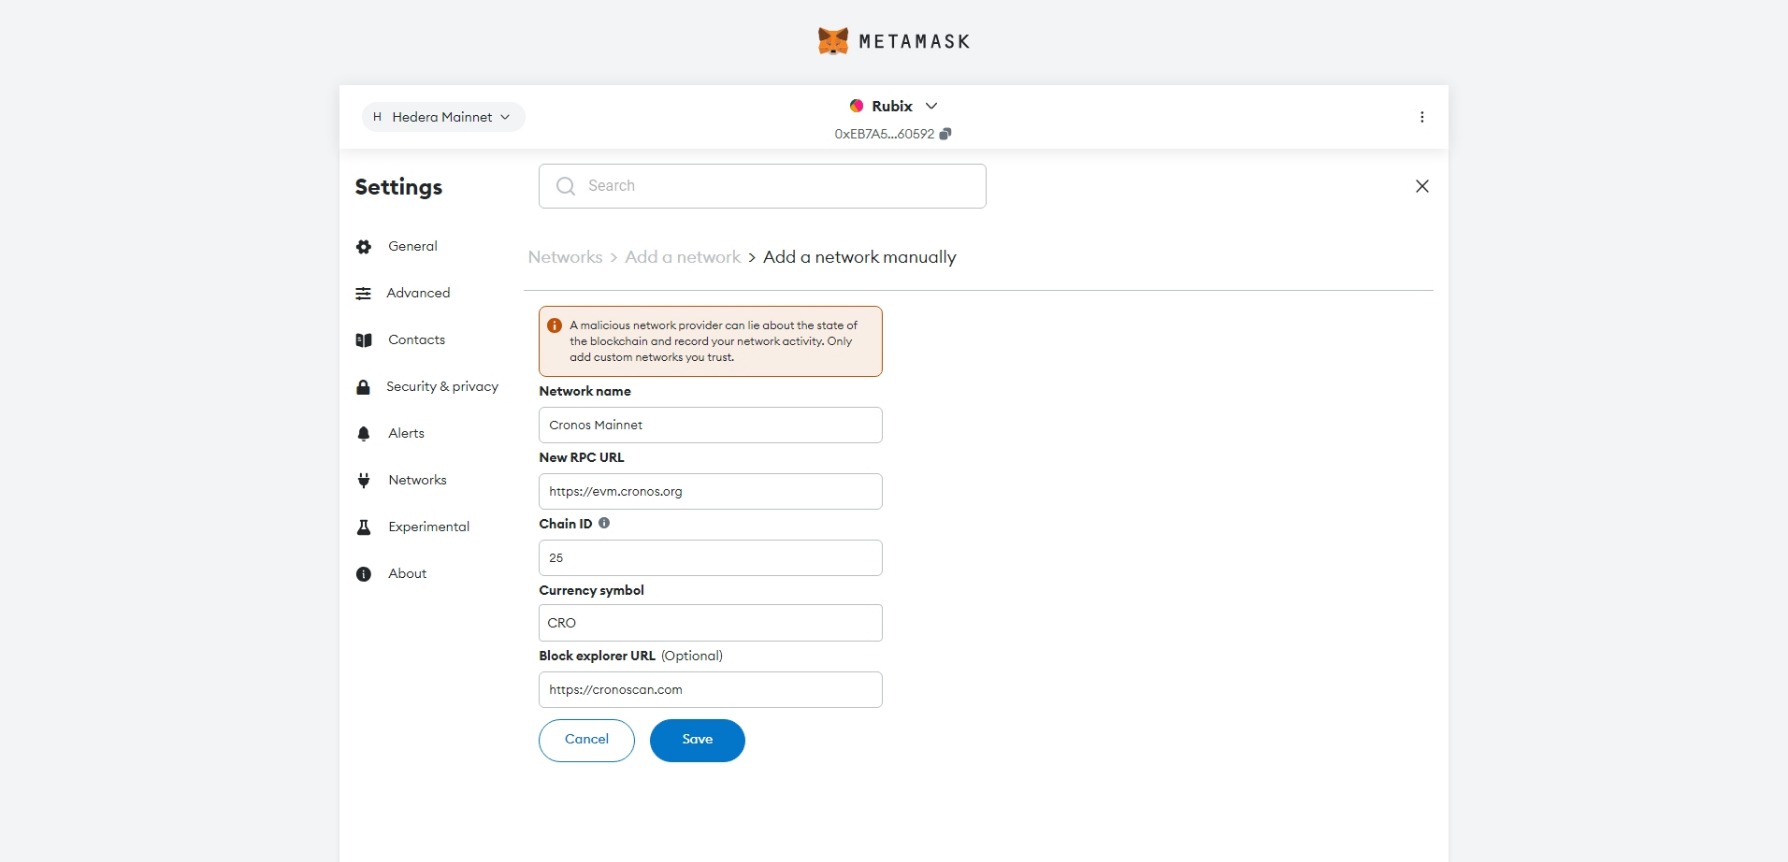Click the H badge in network selector
The height and width of the screenshot is (862, 1788).
(377, 117)
